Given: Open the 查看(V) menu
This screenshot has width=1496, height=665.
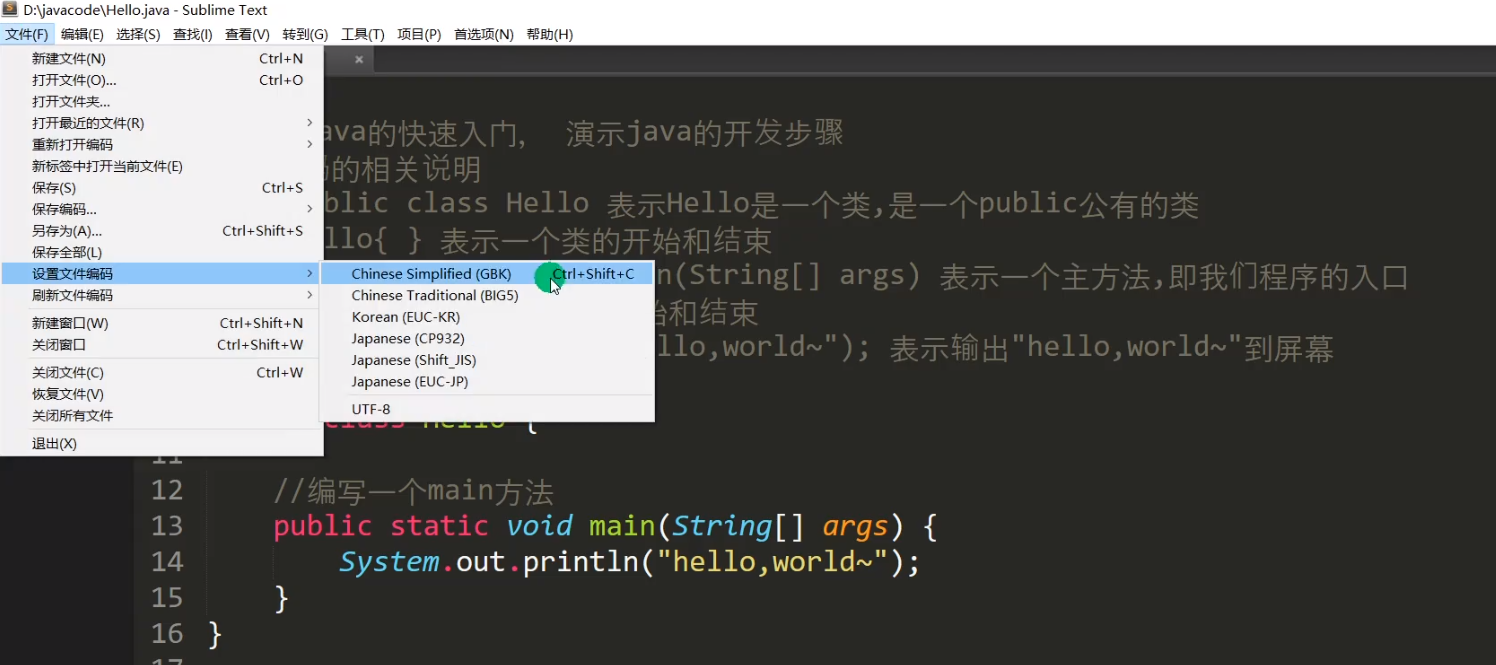Looking at the screenshot, I should coord(247,34).
